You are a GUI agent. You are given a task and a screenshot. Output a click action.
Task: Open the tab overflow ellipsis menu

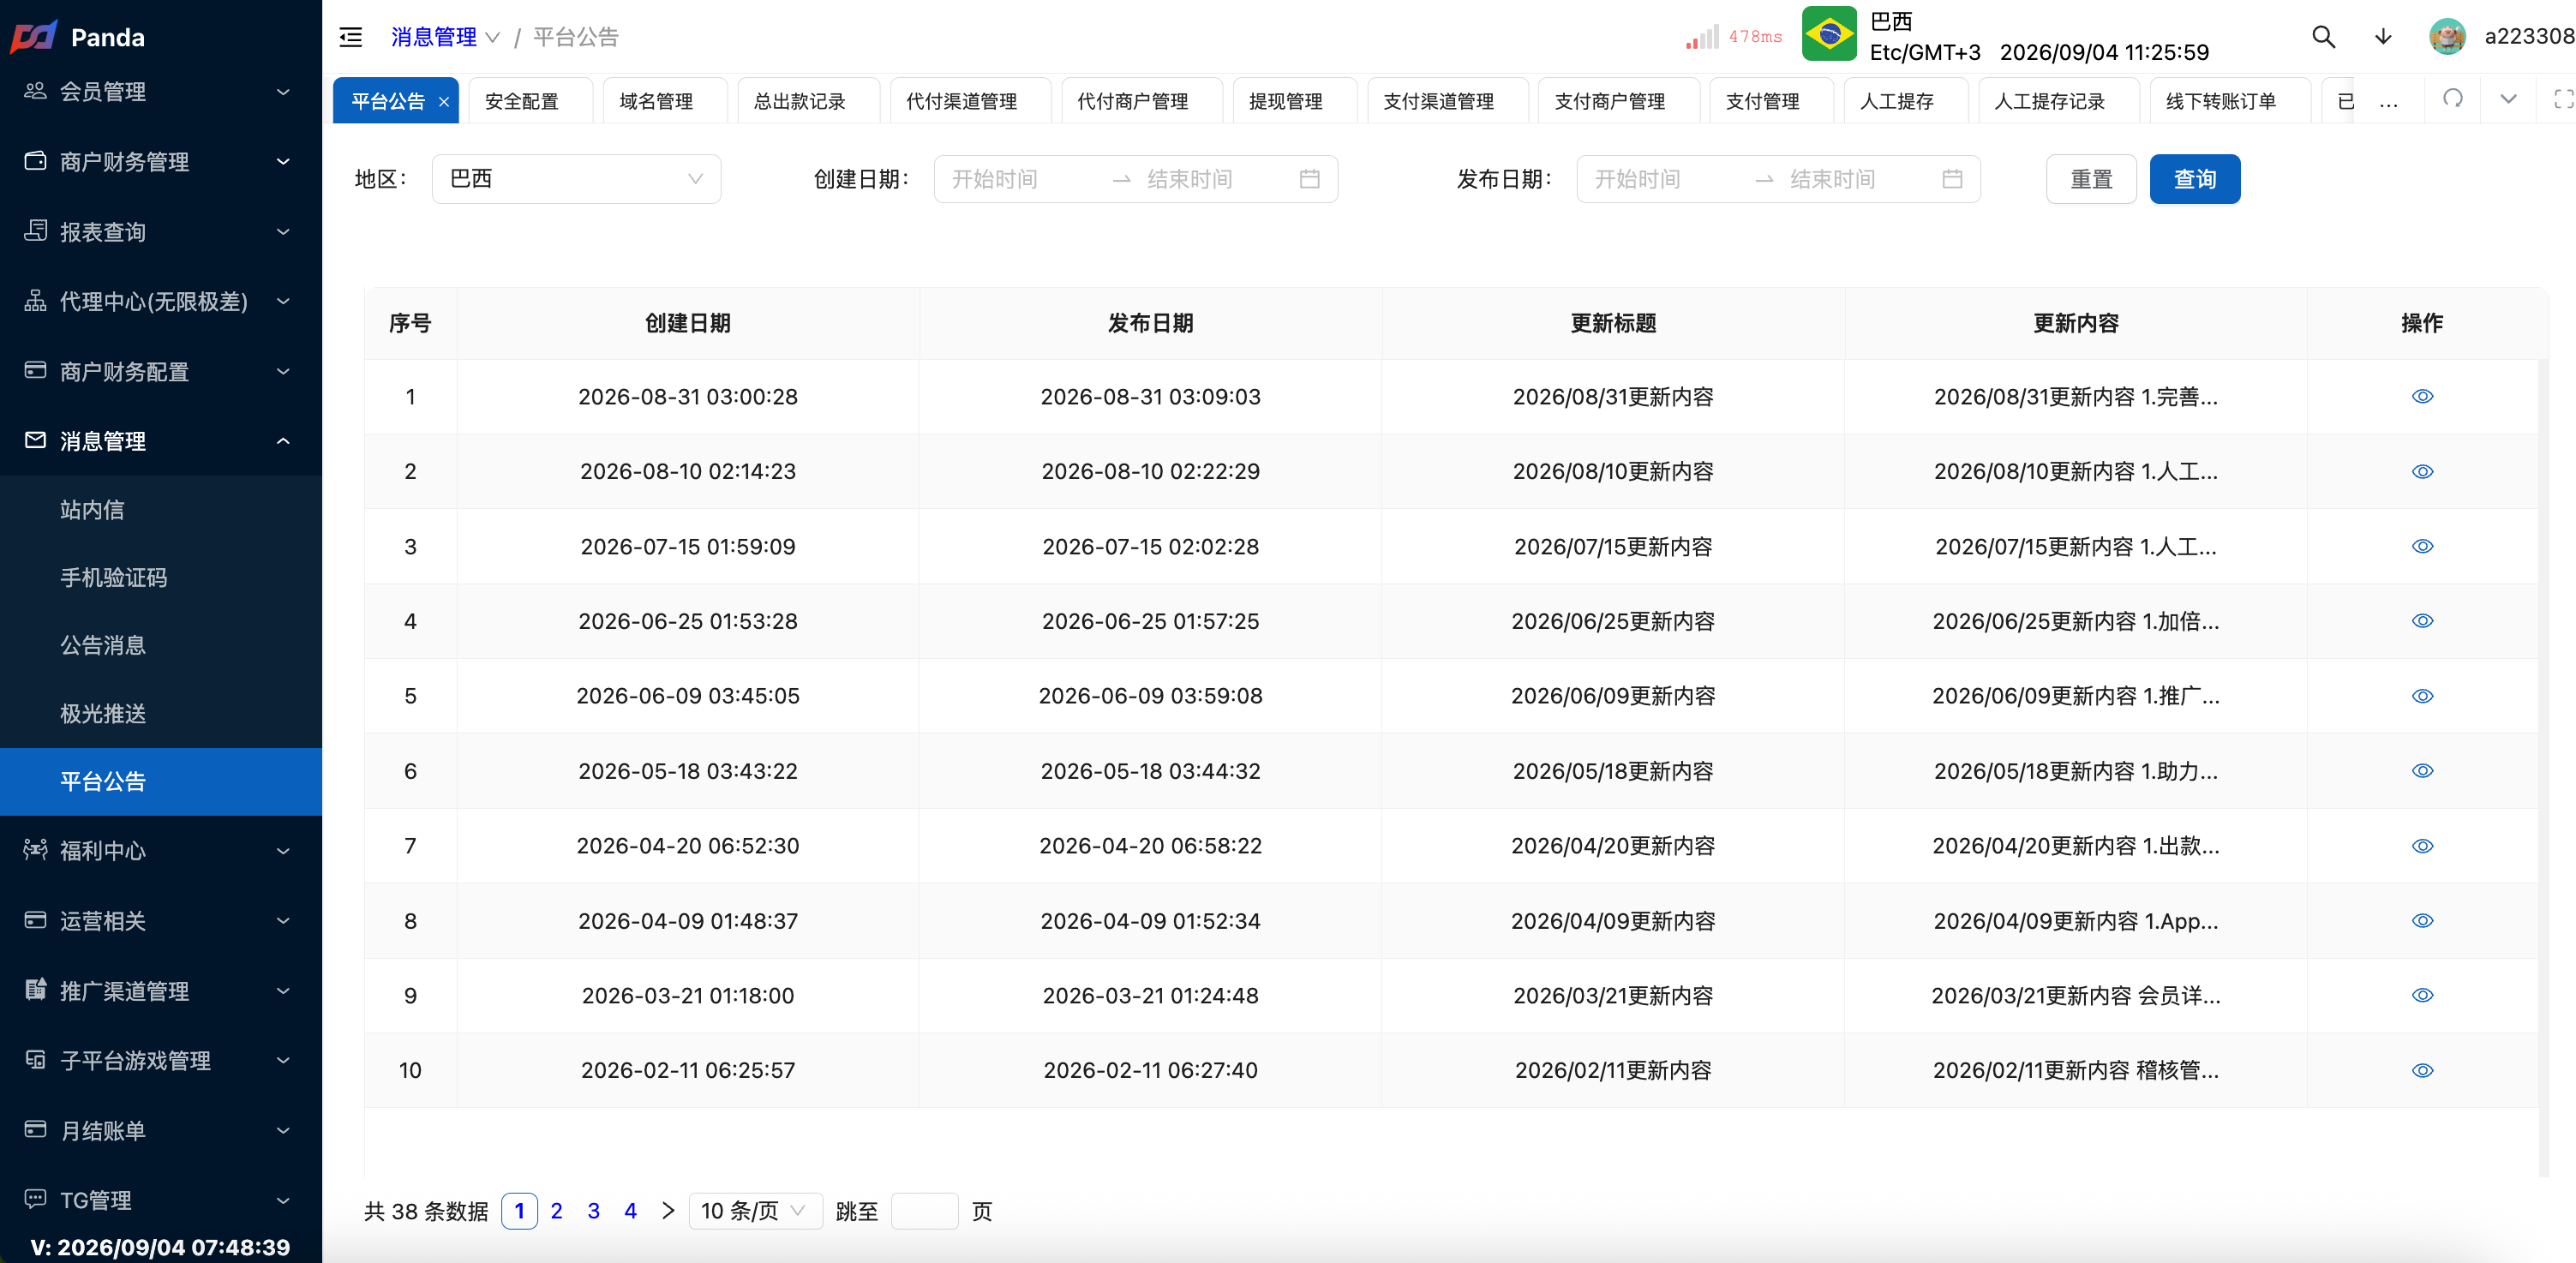(2388, 102)
